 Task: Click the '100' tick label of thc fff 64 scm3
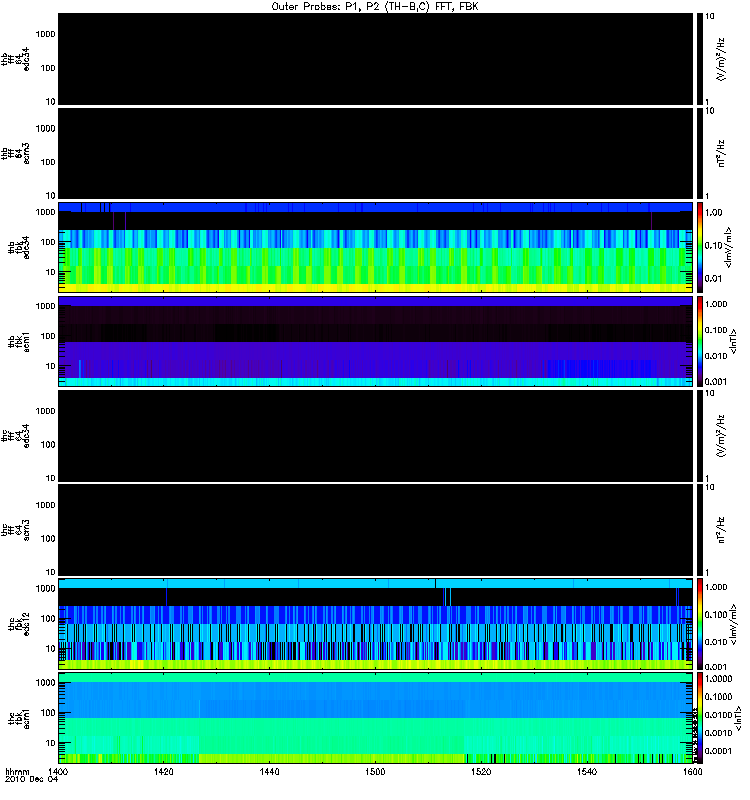(48, 539)
